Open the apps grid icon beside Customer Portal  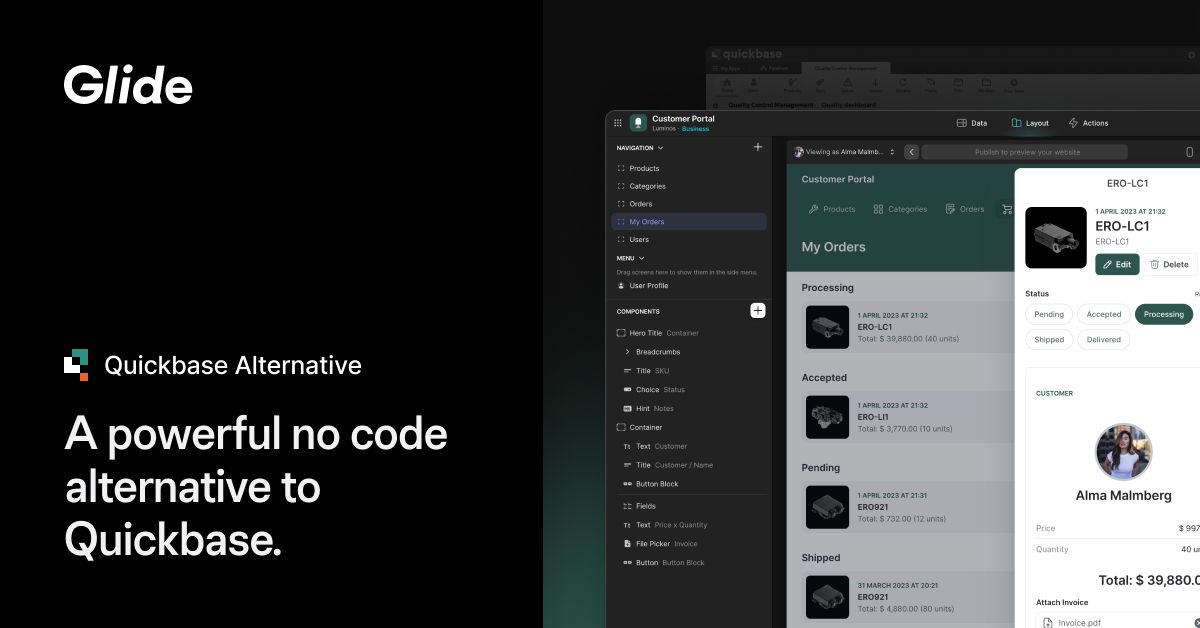pyautogui.click(x=617, y=123)
